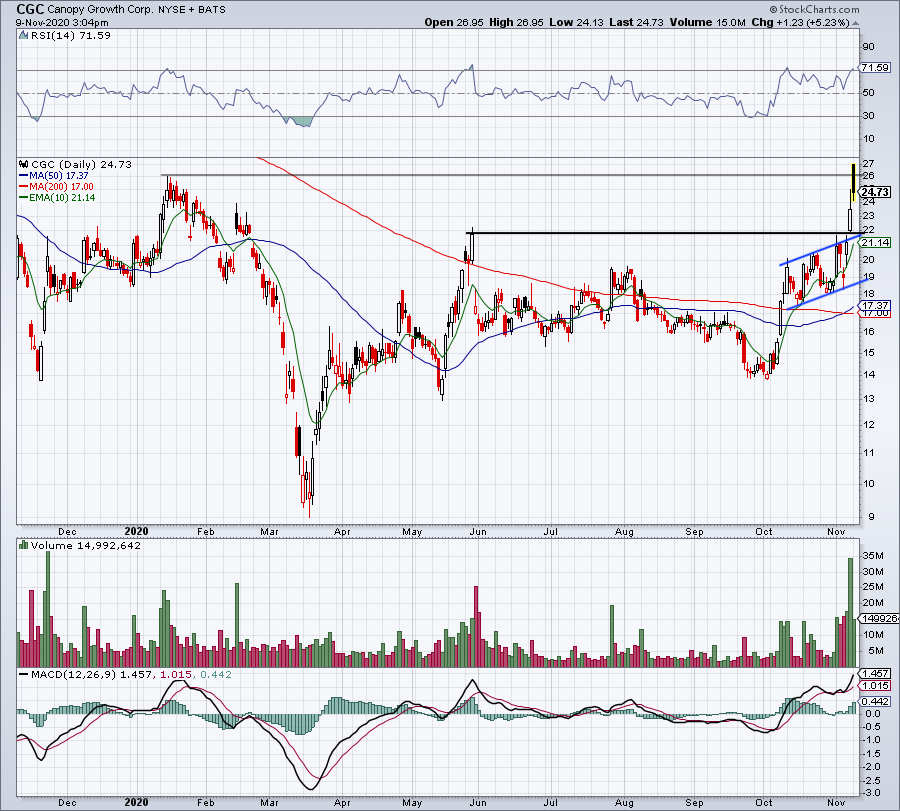Viewport: 900px width, 811px height.
Task: Click the volume bars icon beside Volume label
Action: pyautogui.click(x=24, y=545)
